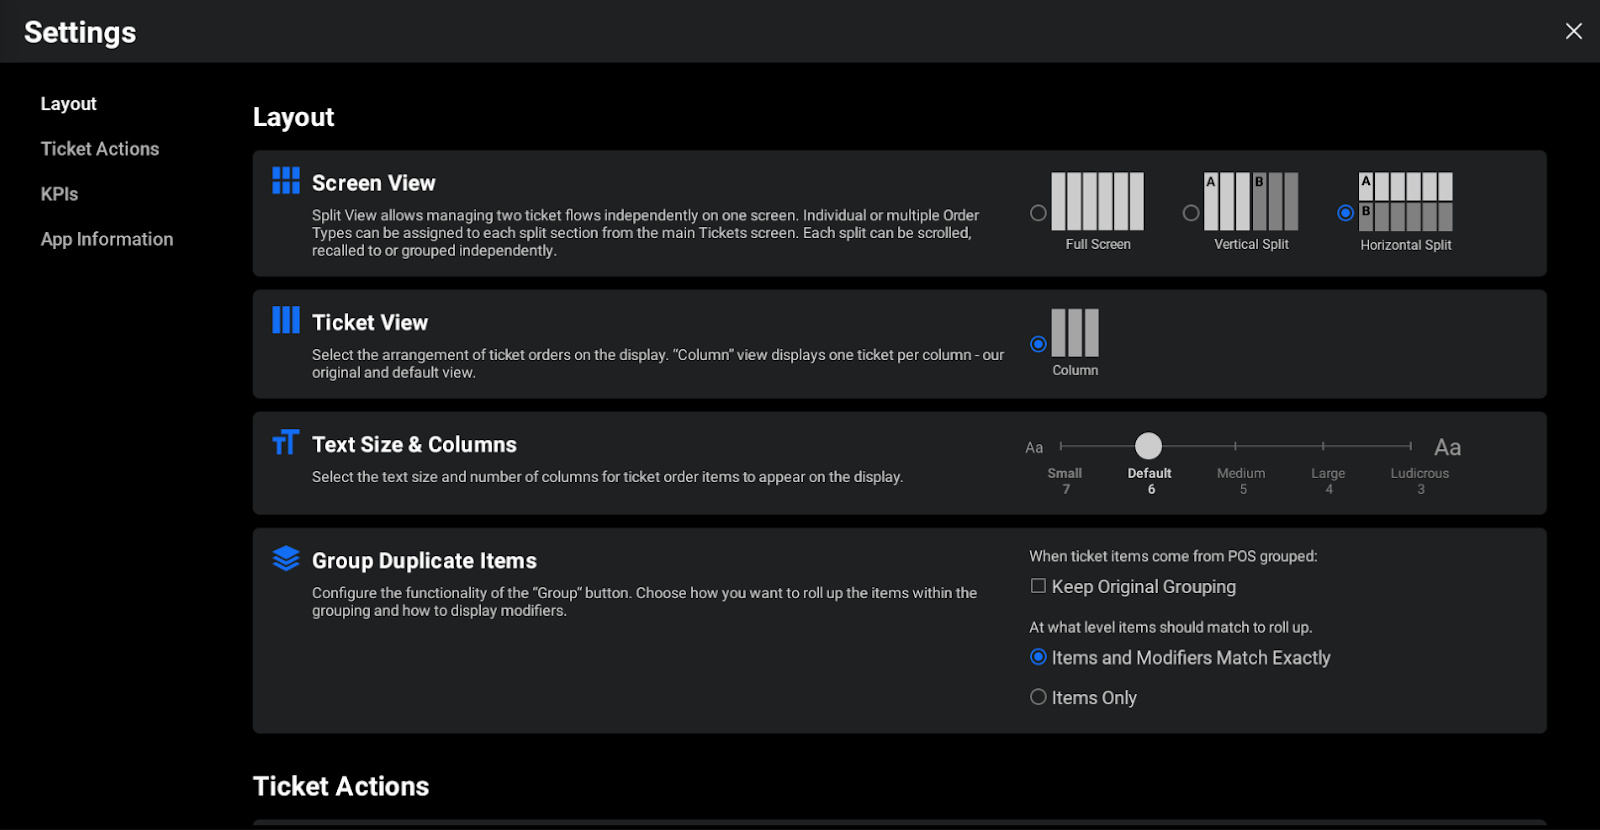Choose the Vertical Split layout thumbnail

(1251, 201)
